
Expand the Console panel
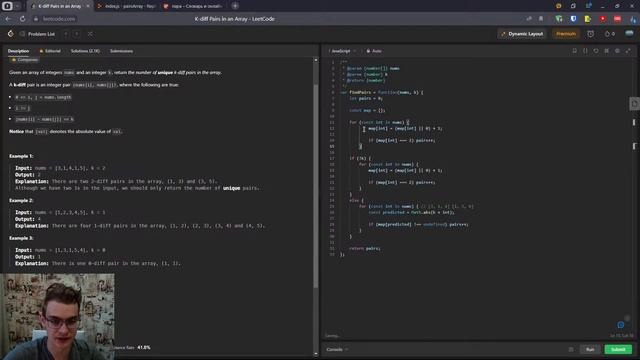(337, 349)
